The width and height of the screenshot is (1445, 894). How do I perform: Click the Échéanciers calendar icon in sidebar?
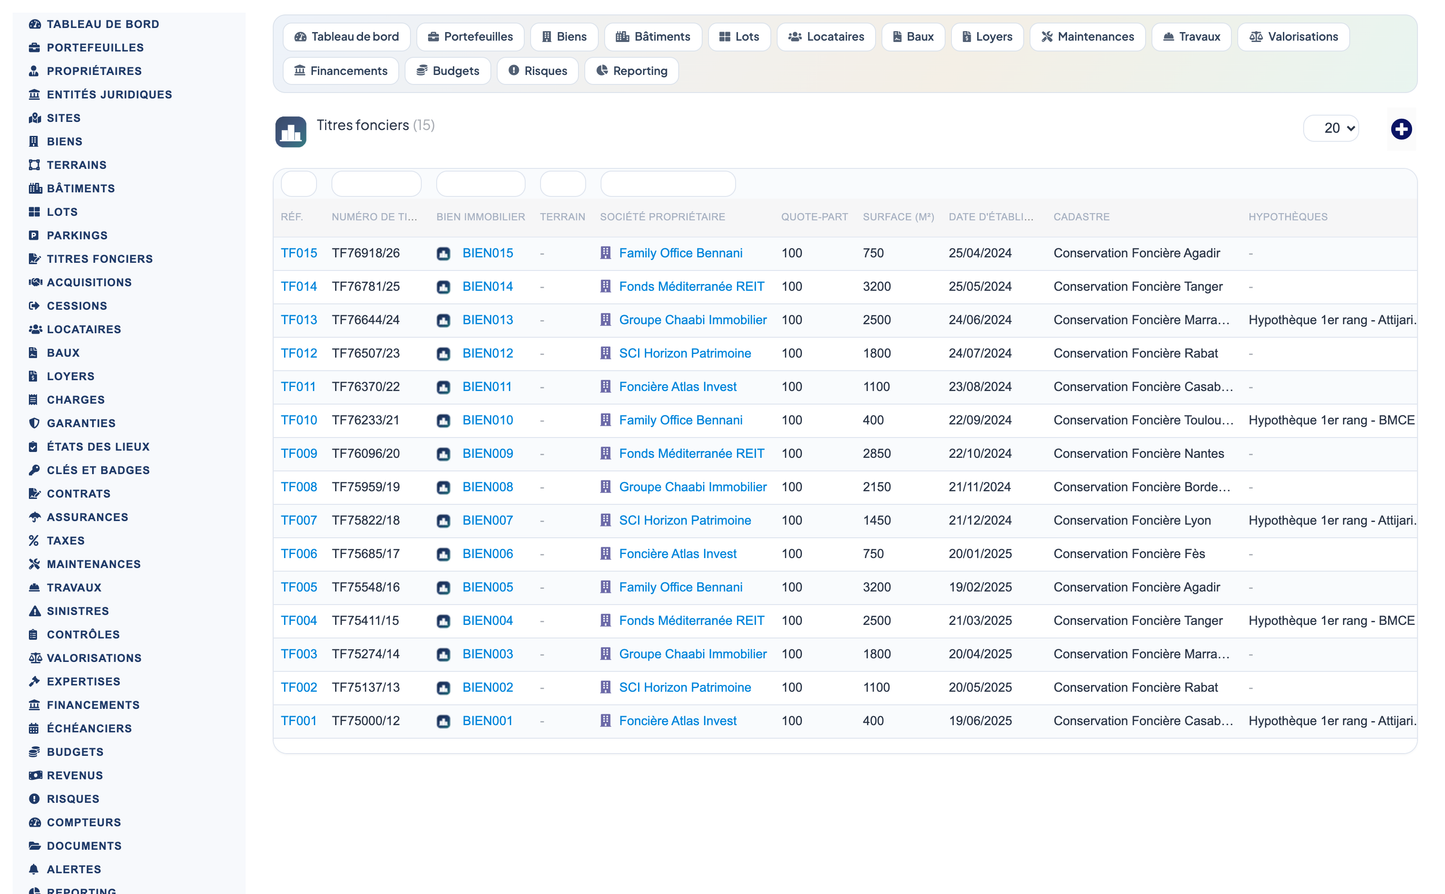click(35, 729)
